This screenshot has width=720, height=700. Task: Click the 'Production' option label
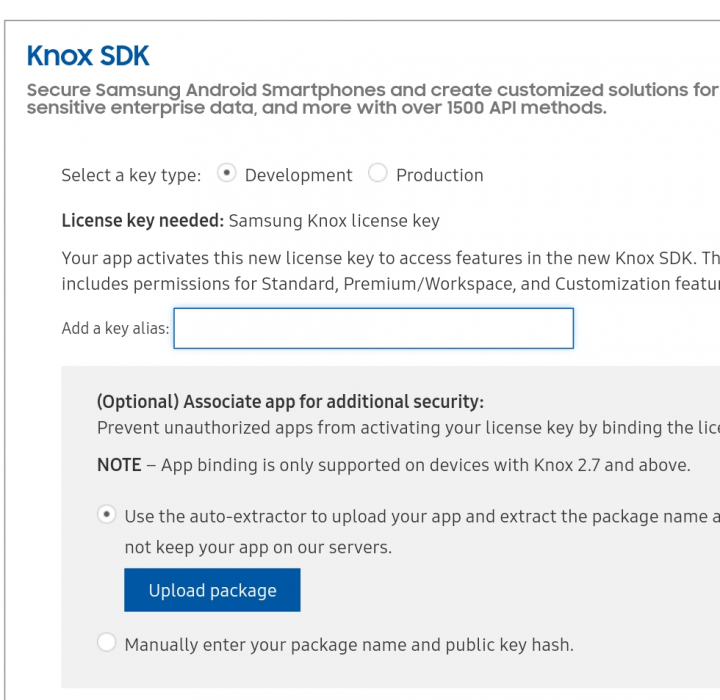click(439, 175)
